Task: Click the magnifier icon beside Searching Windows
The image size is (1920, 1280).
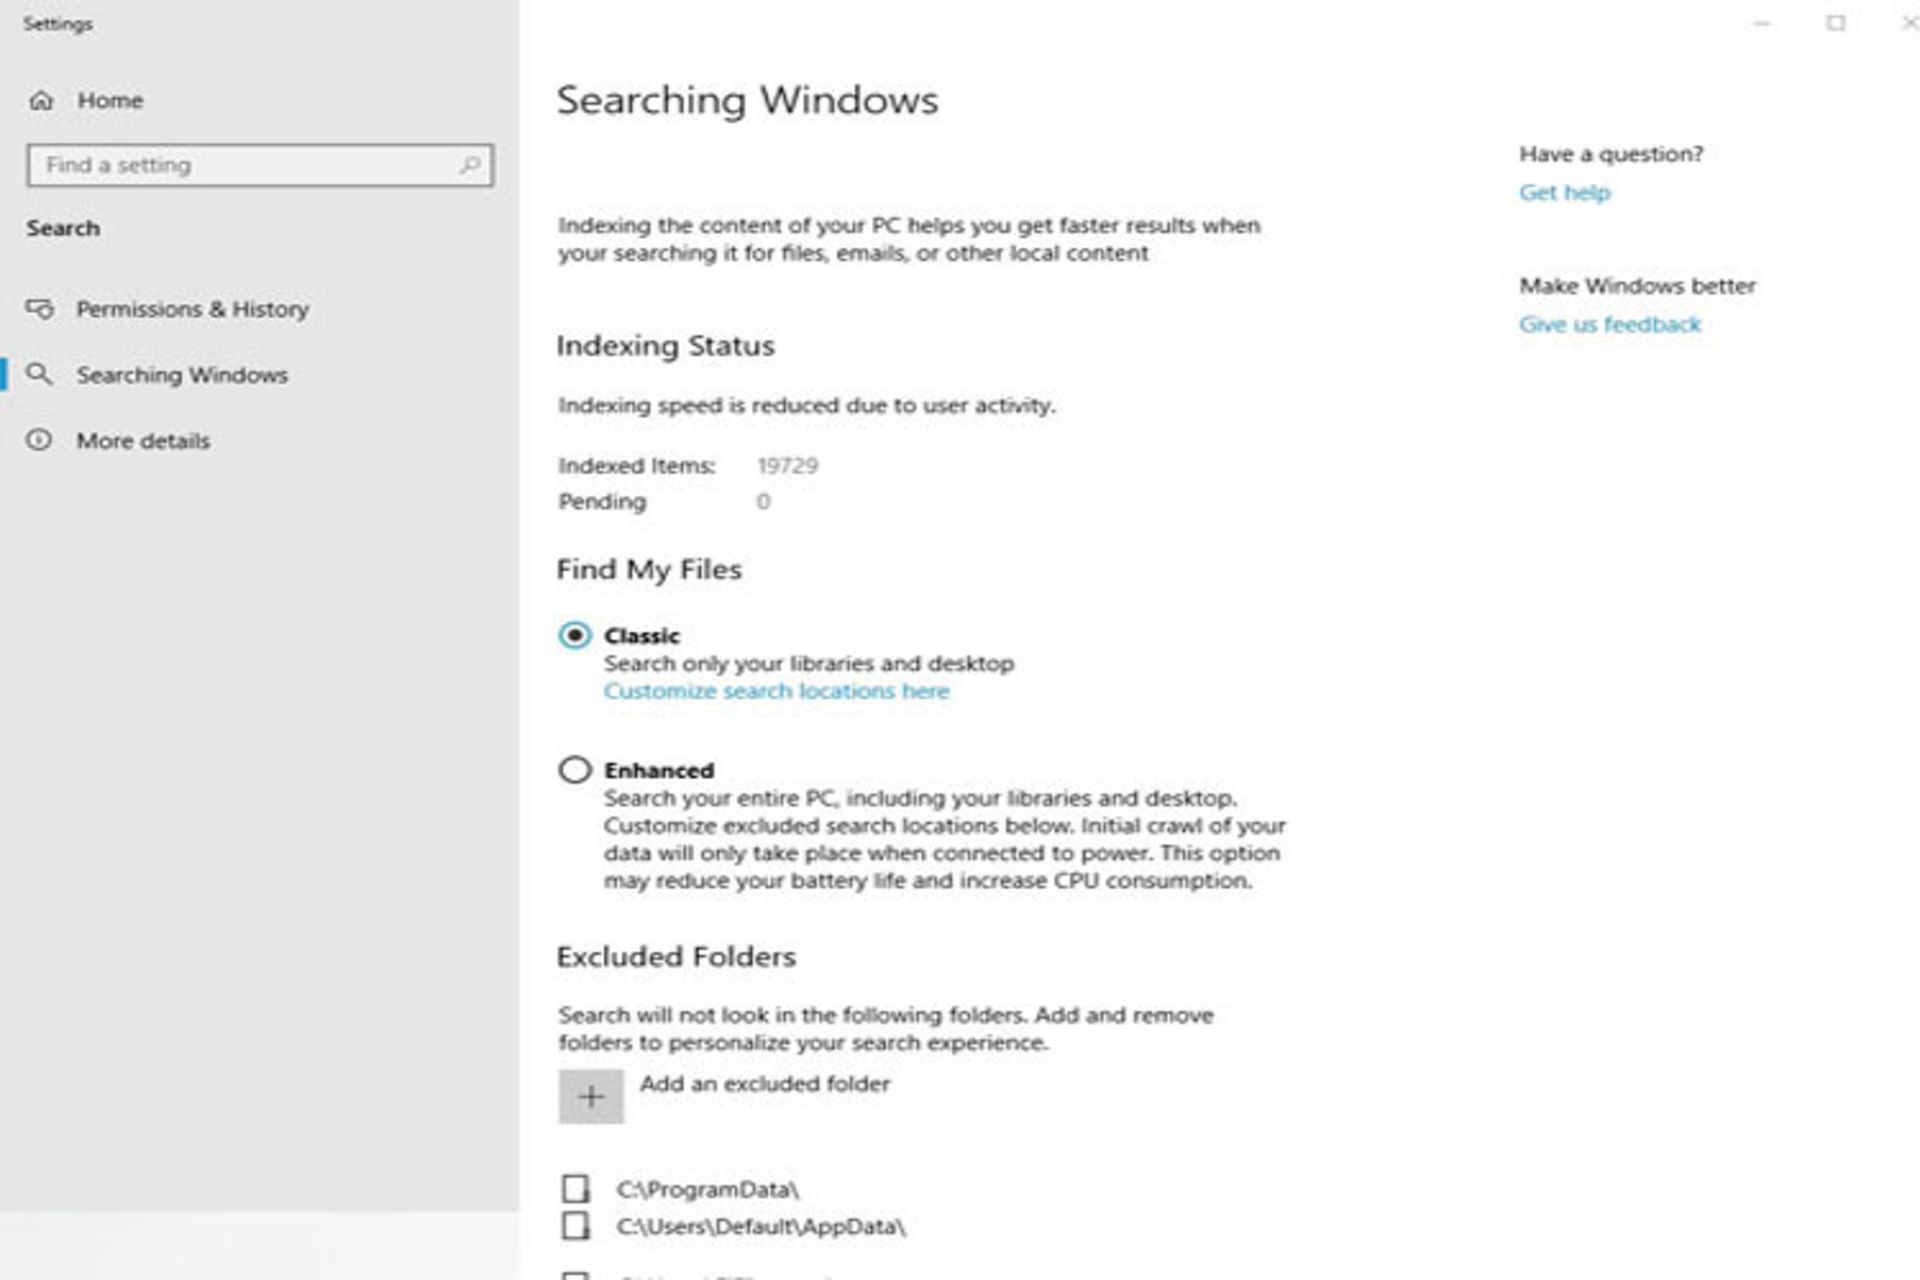Action: click(40, 375)
